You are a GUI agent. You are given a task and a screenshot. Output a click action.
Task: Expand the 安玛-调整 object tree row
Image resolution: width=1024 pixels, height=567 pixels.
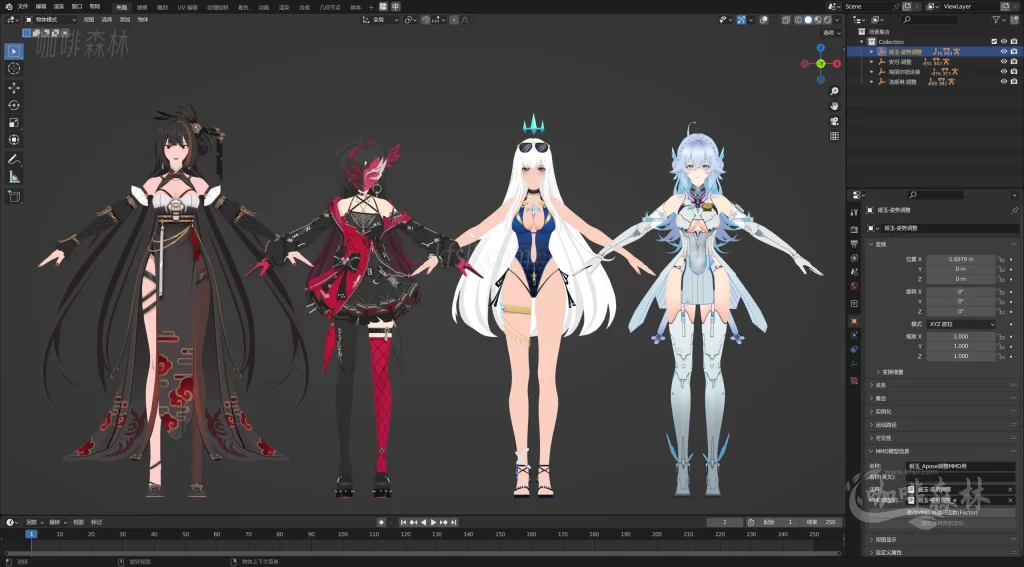pos(872,61)
